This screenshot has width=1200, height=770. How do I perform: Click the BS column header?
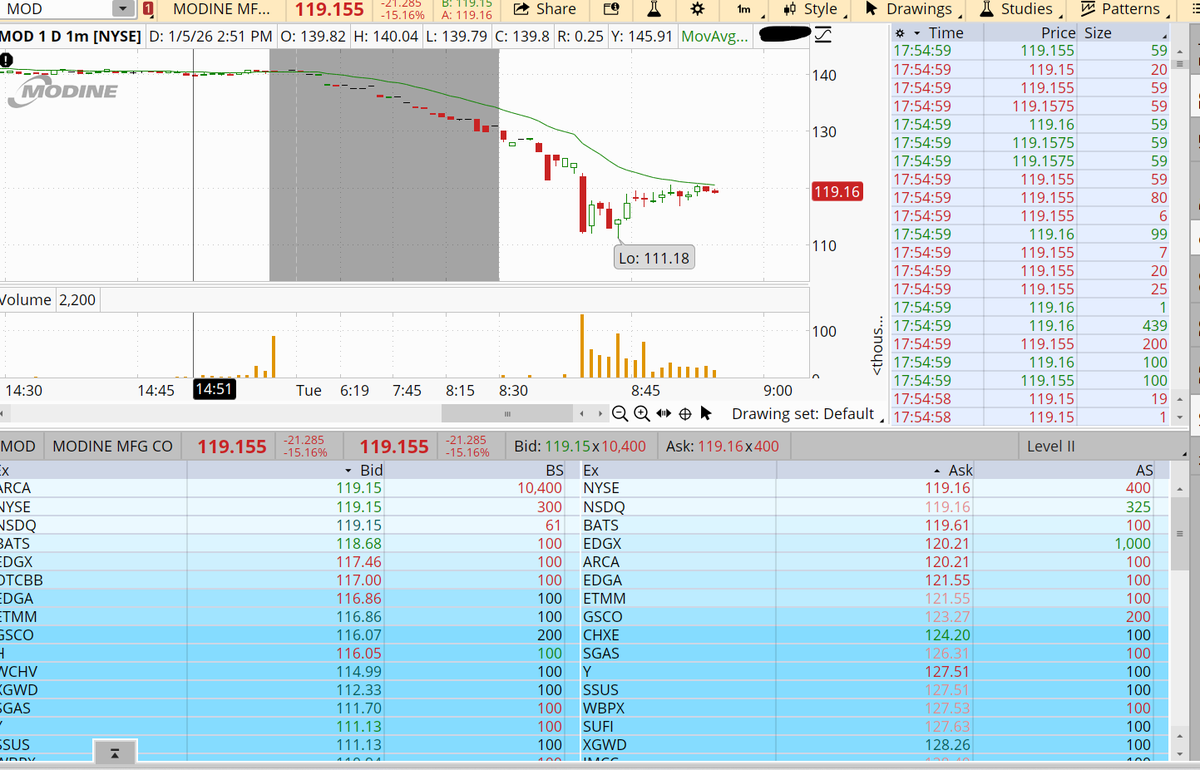coord(555,470)
